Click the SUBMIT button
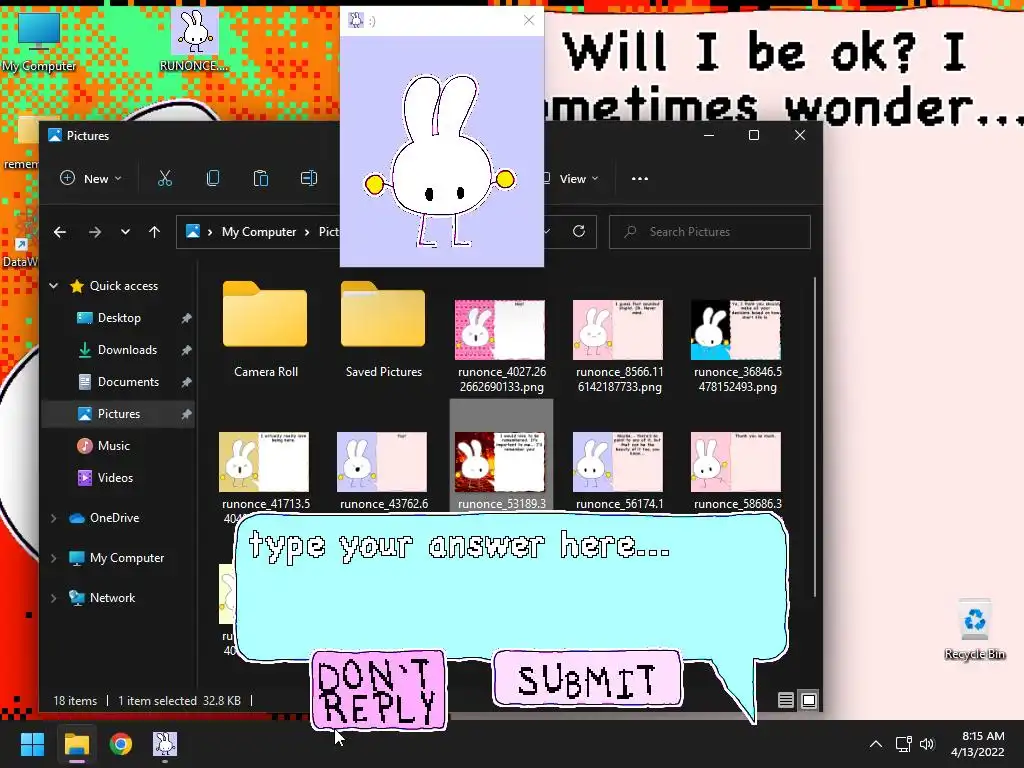1024x768 pixels. point(587,680)
